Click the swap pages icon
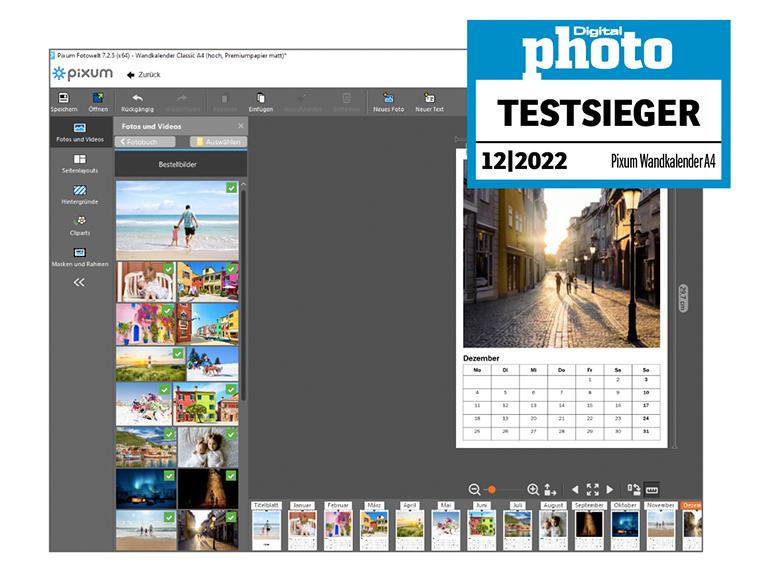This screenshot has height=578, width=770. pos(633,489)
